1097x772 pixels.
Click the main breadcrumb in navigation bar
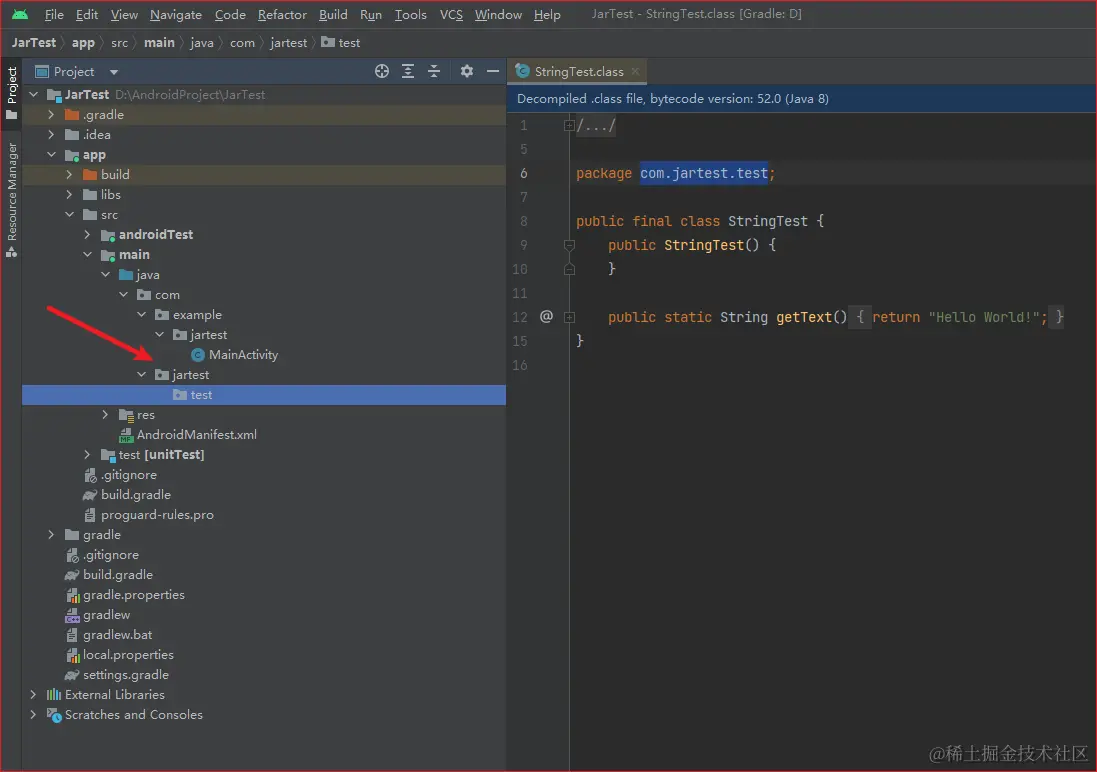(x=158, y=43)
